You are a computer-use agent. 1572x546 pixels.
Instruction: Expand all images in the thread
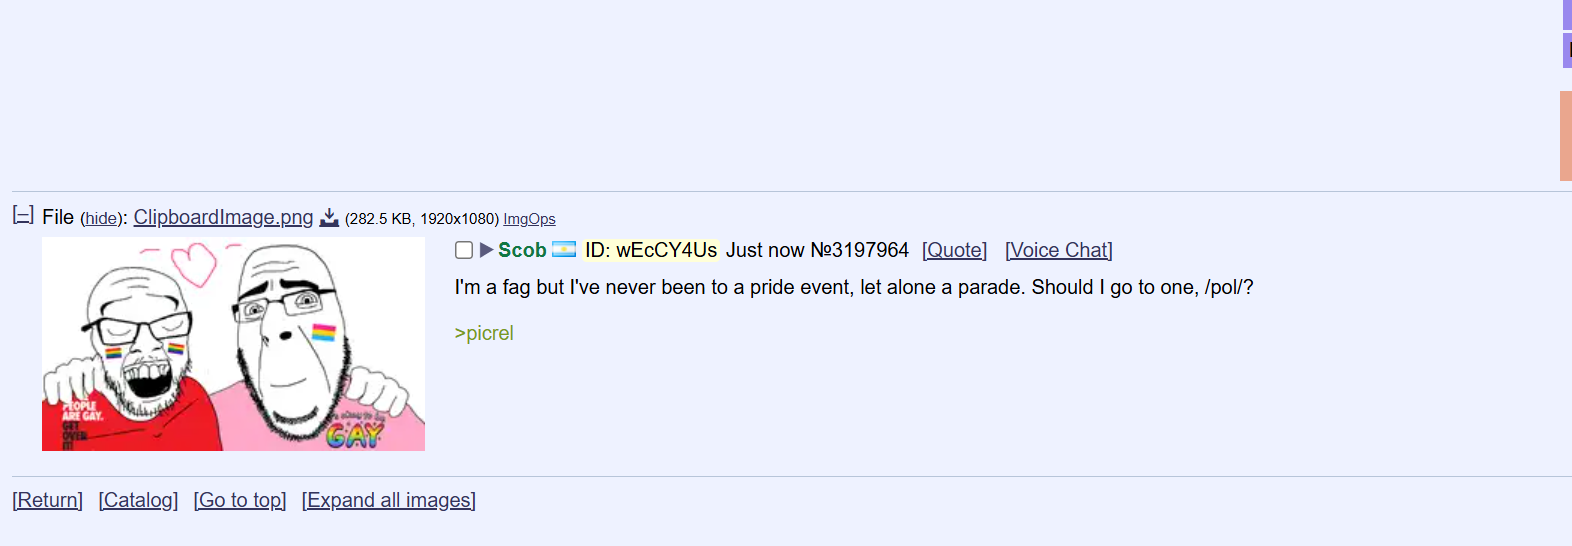(x=389, y=500)
